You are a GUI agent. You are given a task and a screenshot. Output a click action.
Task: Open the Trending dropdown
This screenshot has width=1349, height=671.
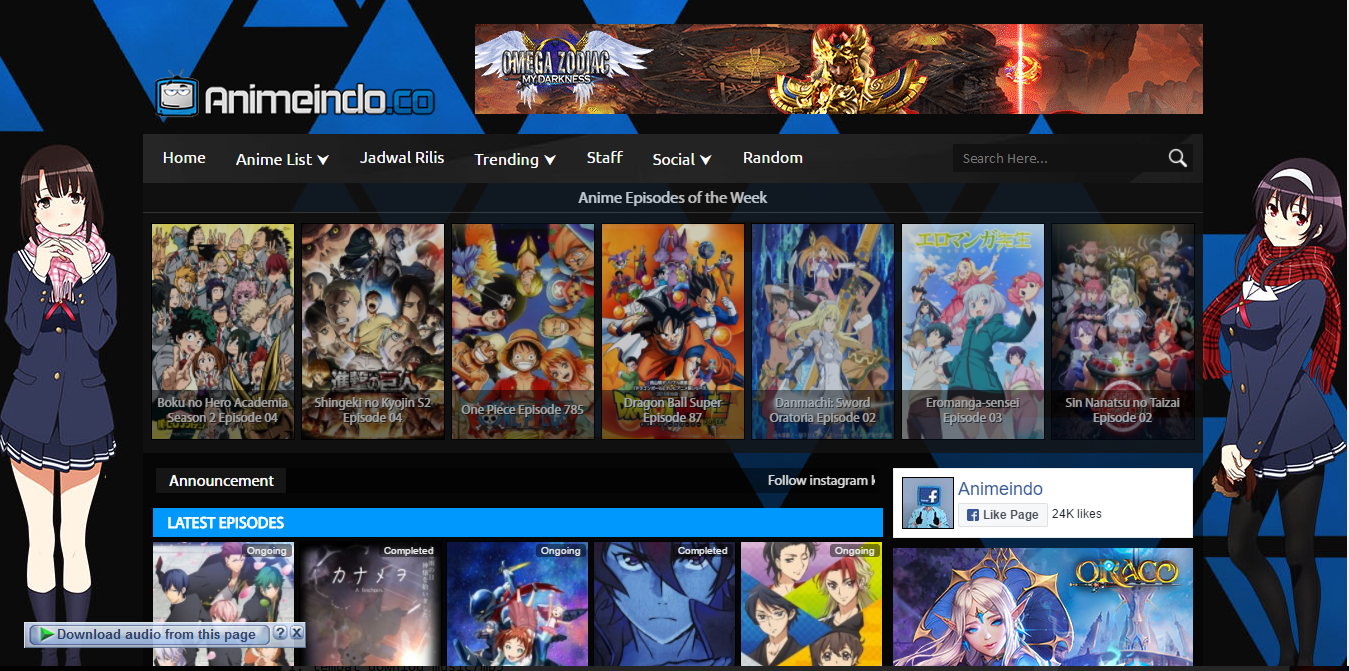click(514, 158)
